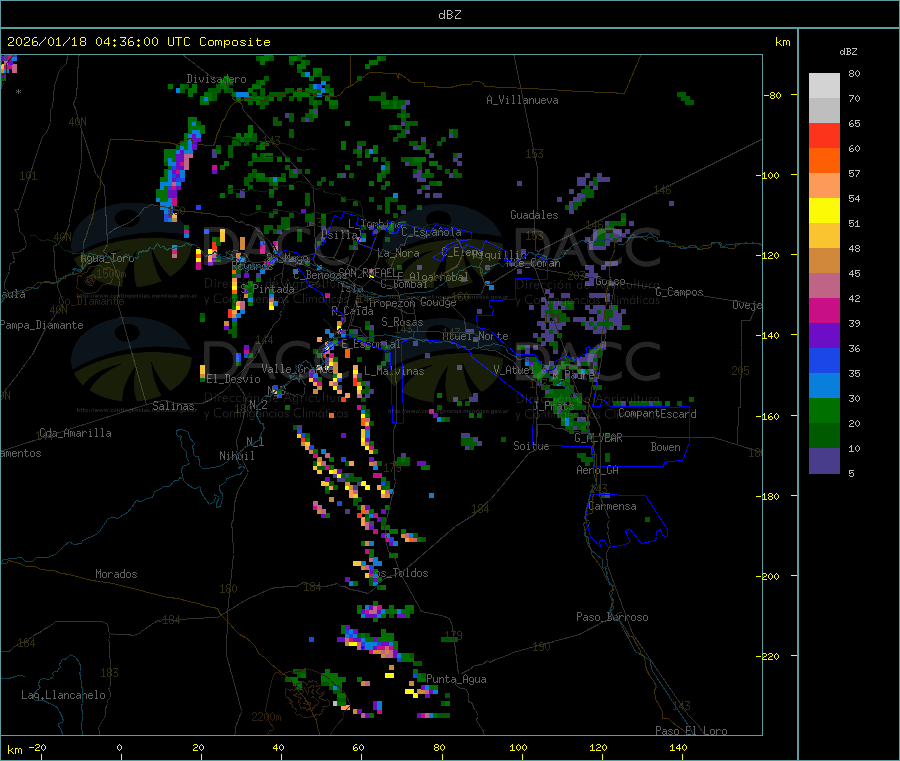Click the 'La_Nora' label
The image size is (900, 761).
[x=398, y=253]
